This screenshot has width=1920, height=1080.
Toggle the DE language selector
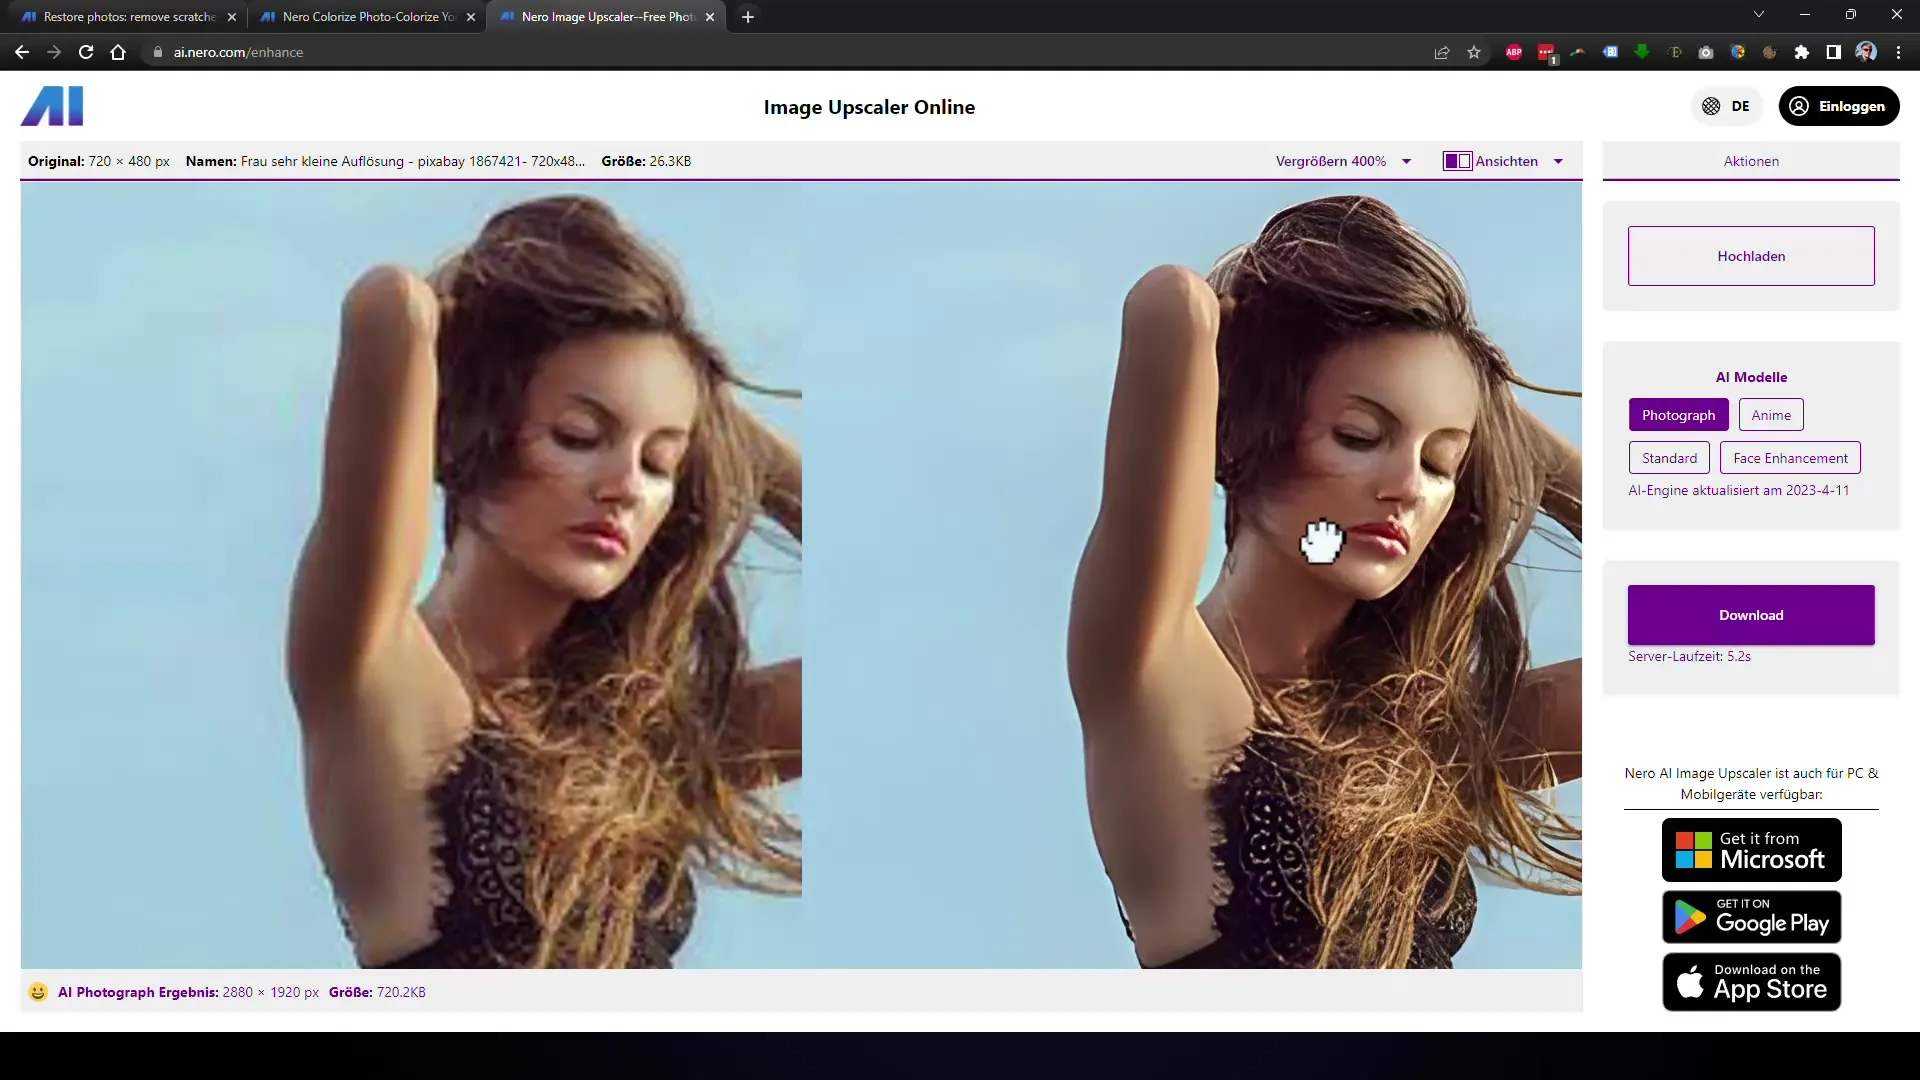1727,105
